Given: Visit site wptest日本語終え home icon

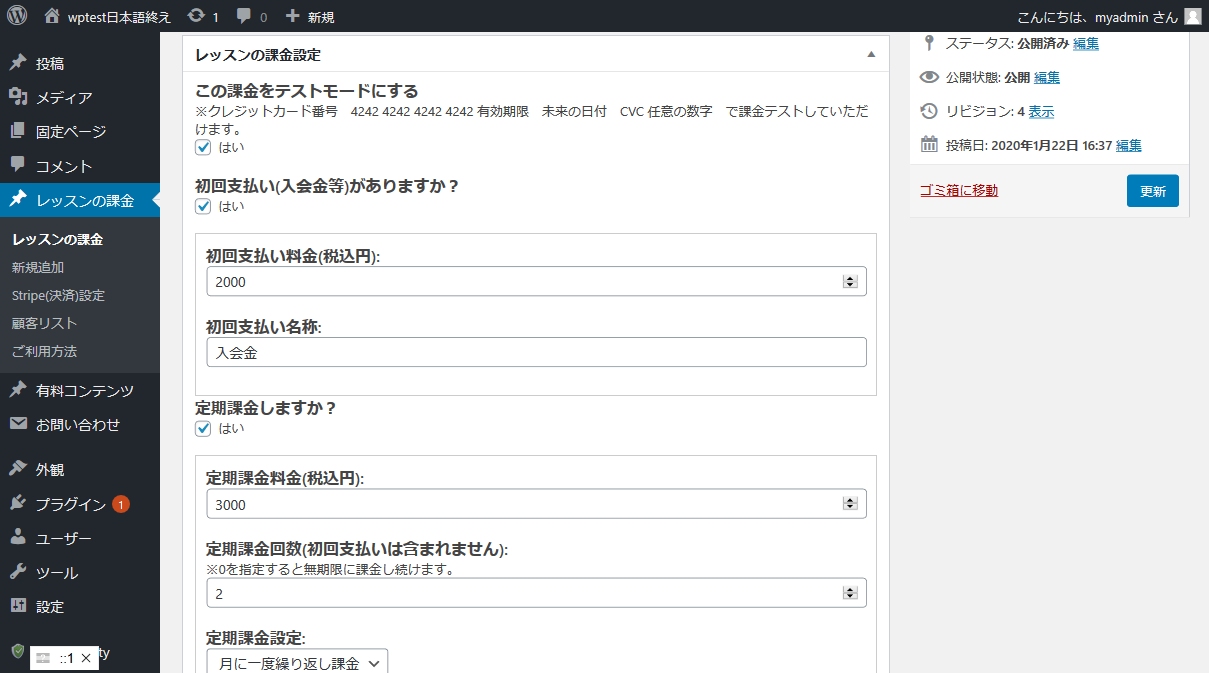Looking at the screenshot, I should click(x=52, y=16).
